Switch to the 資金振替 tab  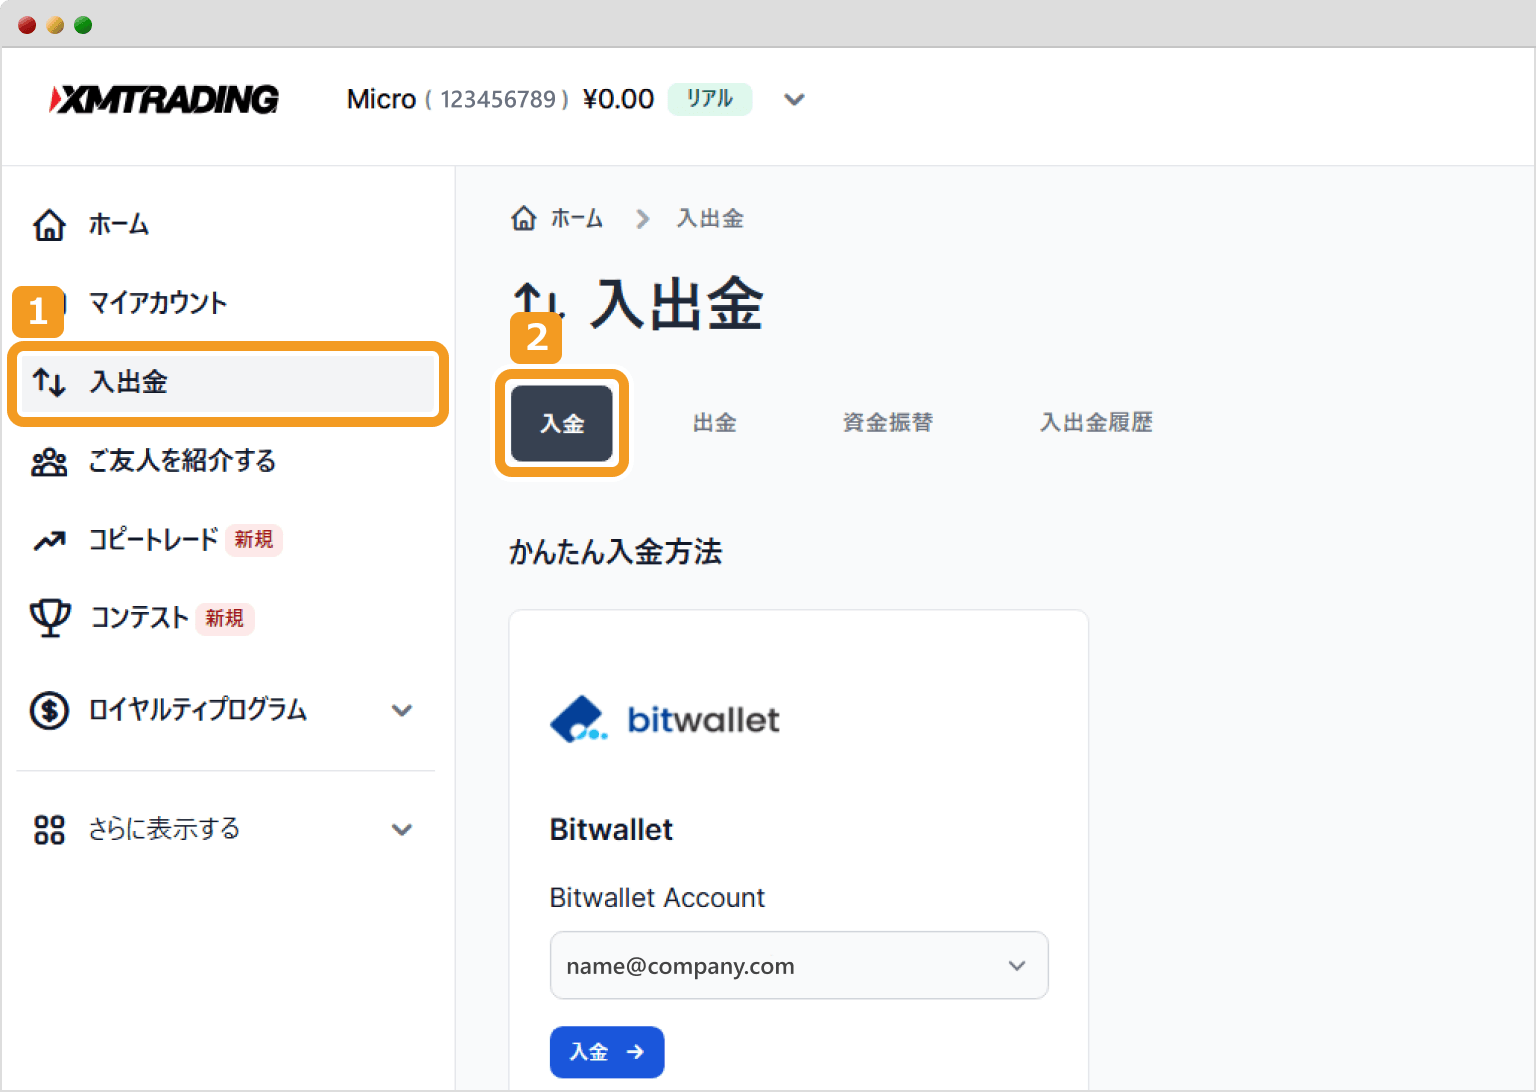click(x=888, y=423)
